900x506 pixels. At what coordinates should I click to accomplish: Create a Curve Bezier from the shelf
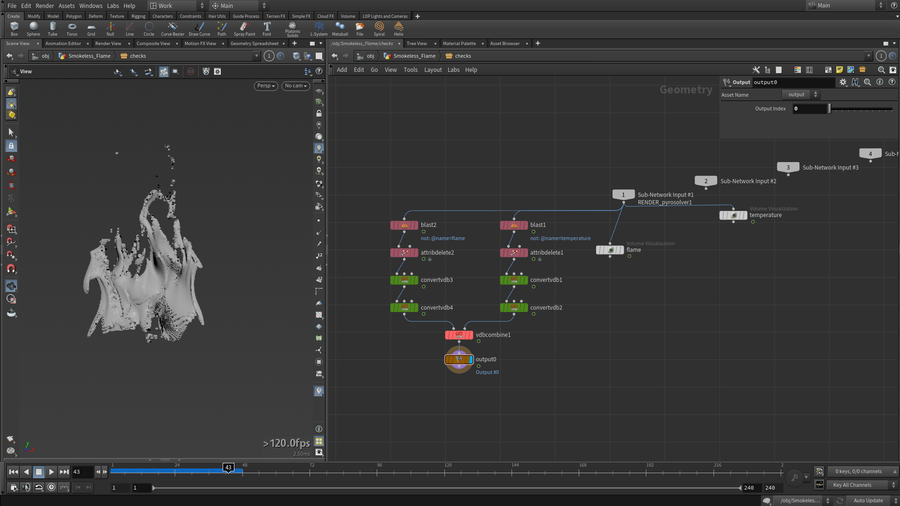[x=171, y=29]
